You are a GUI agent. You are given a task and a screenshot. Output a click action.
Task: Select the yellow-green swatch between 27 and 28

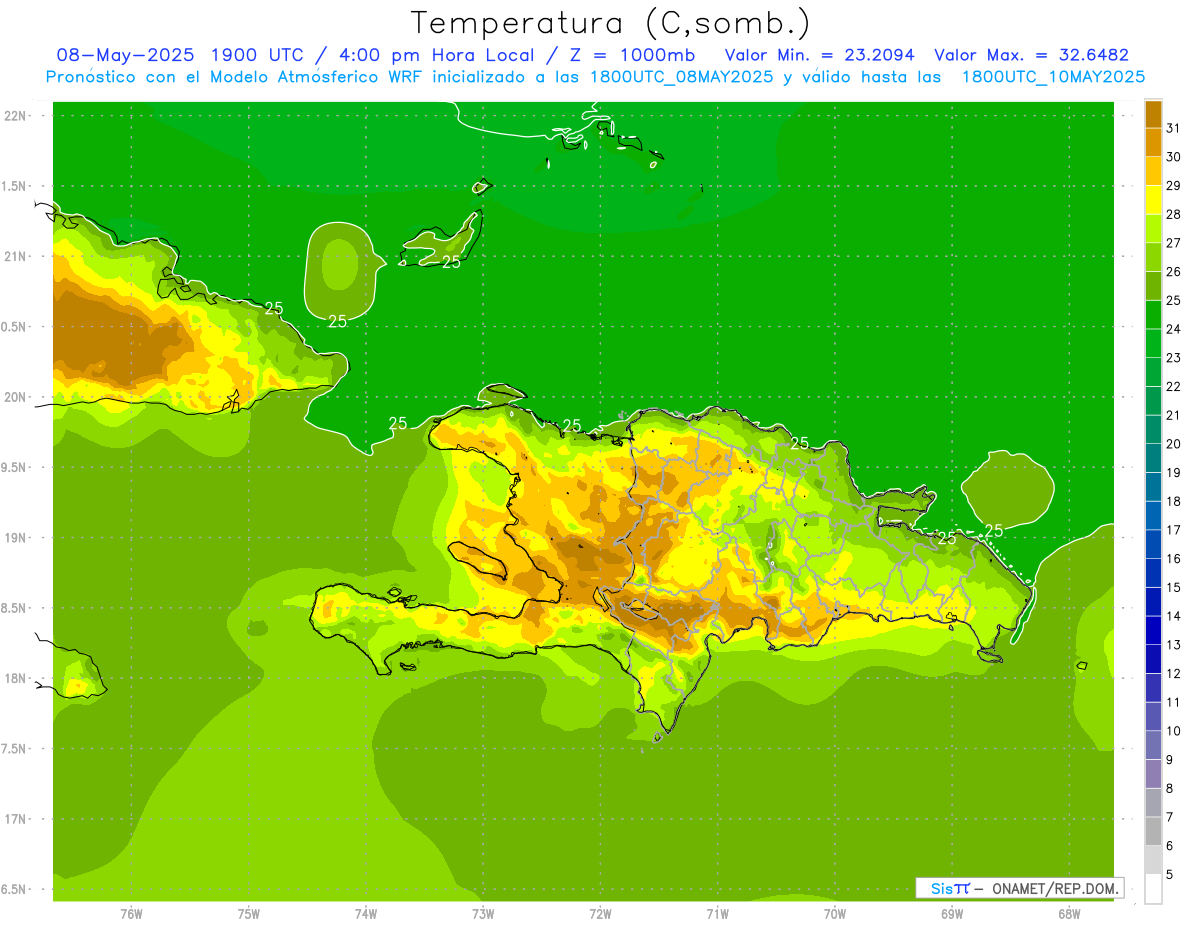[x=1153, y=228]
